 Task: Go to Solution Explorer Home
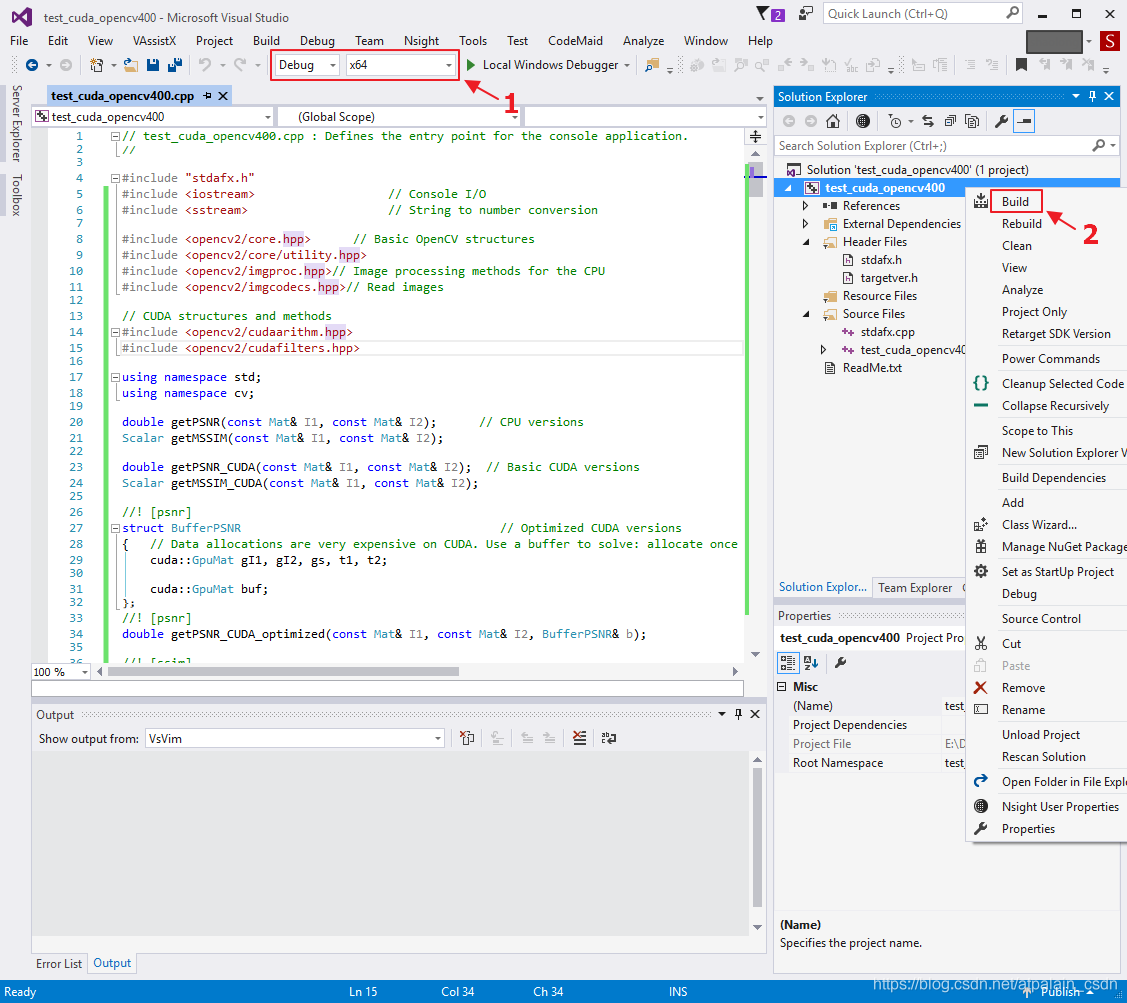[833, 122]
